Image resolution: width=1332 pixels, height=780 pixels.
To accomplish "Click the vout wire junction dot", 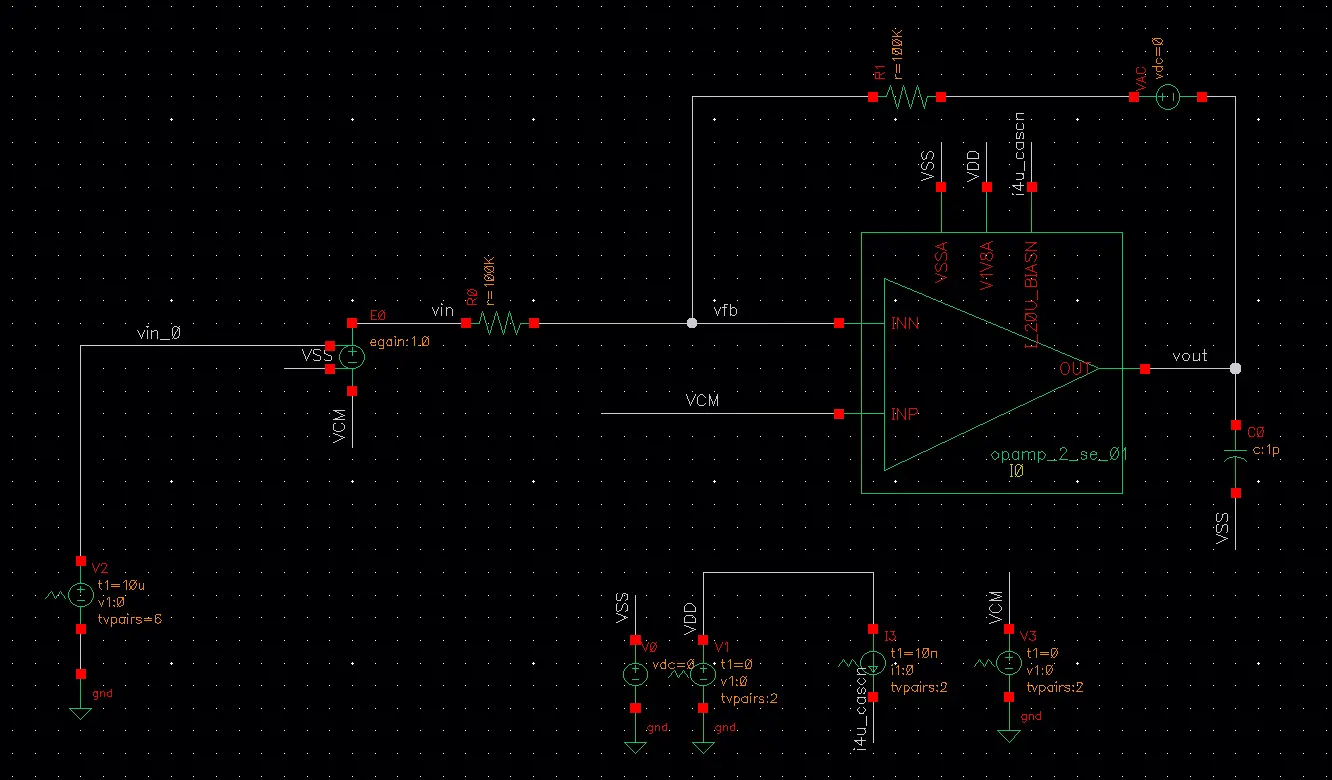I will pyautogui.click(x=1237, y=368).
